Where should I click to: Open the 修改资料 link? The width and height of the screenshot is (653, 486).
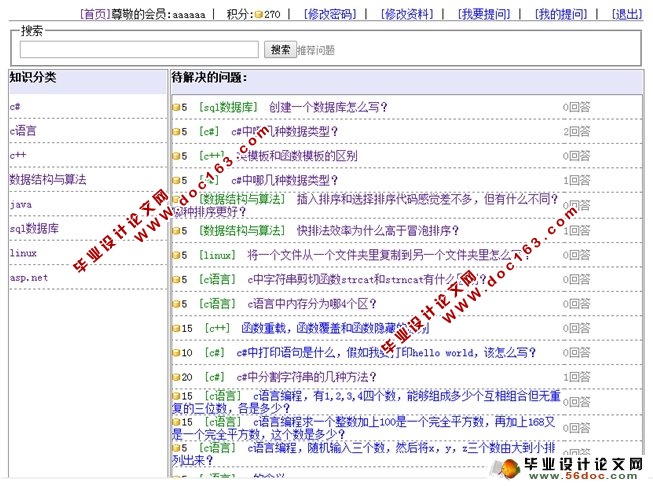coord(407,15)
